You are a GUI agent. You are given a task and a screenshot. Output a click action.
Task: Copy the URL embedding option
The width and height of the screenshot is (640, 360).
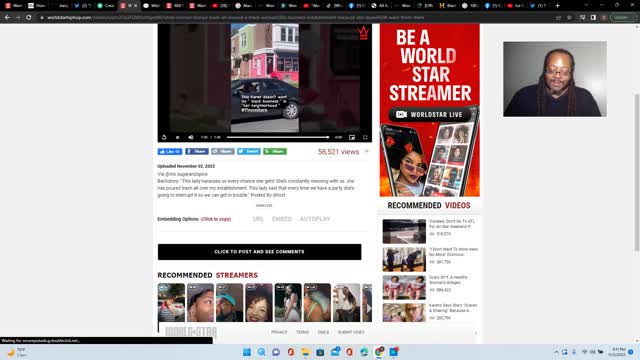coord(258,219)
